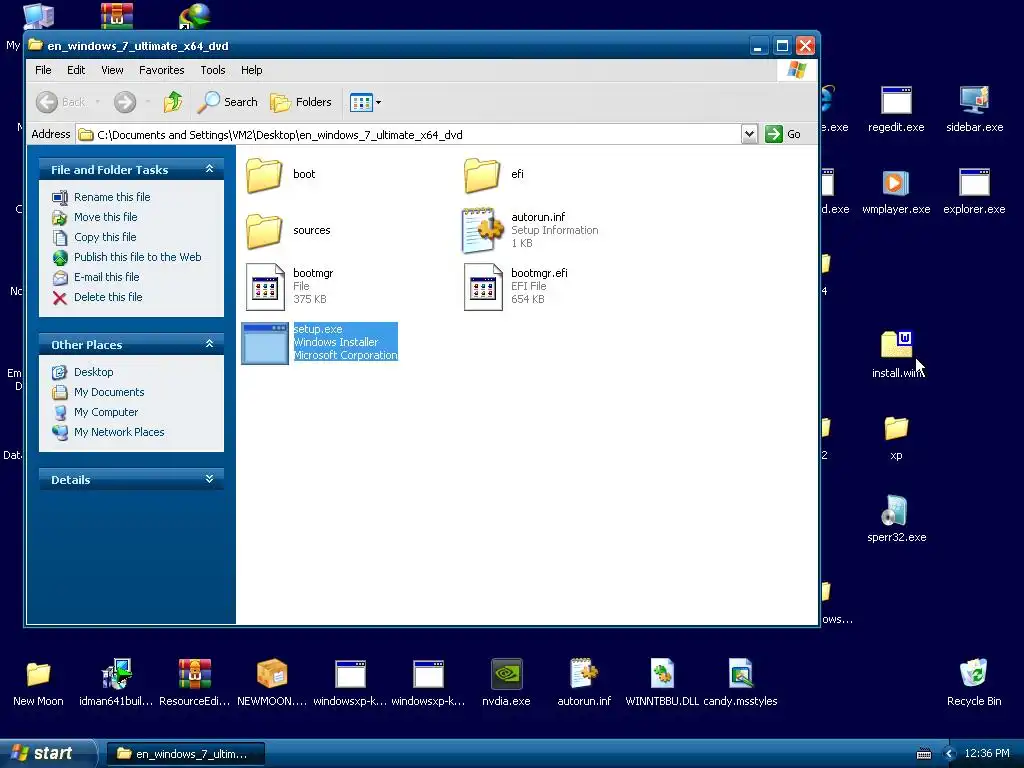Collapse the File and Folder Tasks panel
Screen dimensions: 1024x768
tap(209, 169)
